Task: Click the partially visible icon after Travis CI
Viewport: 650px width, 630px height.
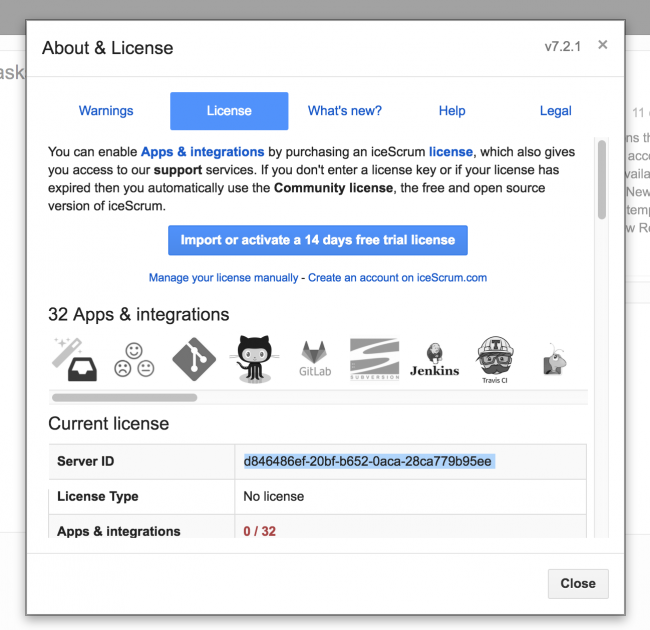Action: point(553,359)
